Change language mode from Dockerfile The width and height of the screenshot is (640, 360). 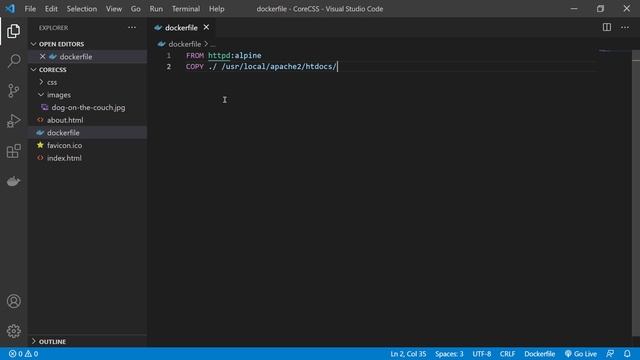[540, 354]
